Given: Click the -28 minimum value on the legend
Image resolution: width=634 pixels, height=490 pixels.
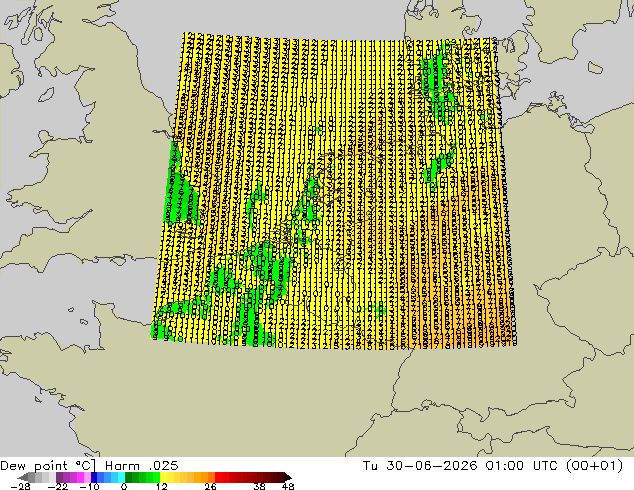Looking at the screenshot, I should (x=20, y=486).
